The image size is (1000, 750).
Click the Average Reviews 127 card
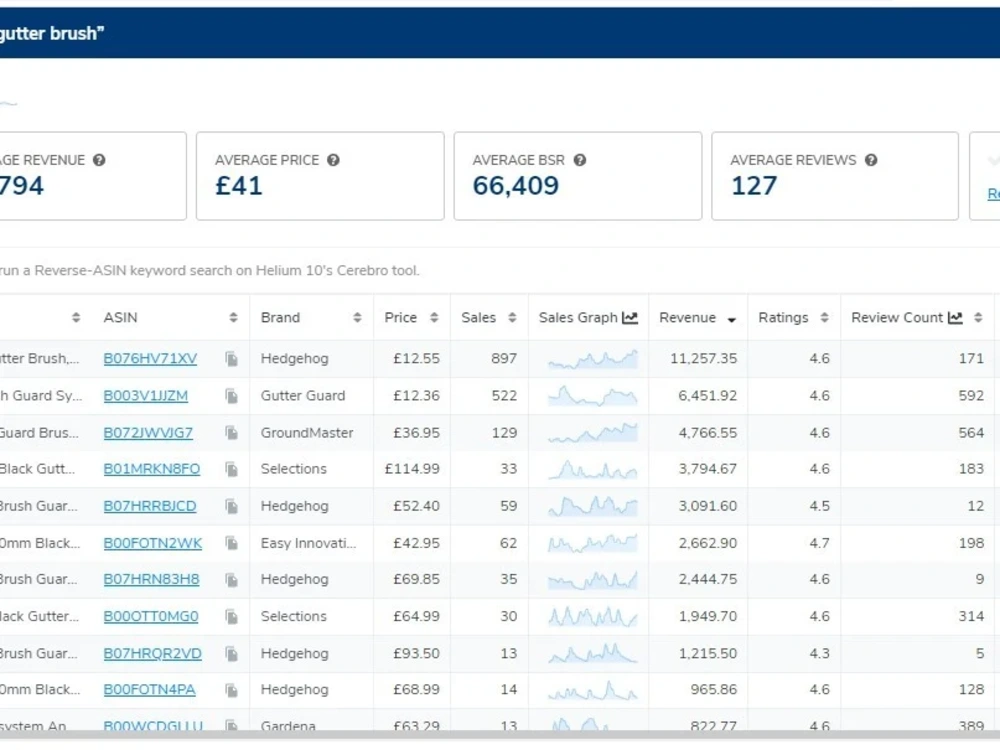[835, 176]
